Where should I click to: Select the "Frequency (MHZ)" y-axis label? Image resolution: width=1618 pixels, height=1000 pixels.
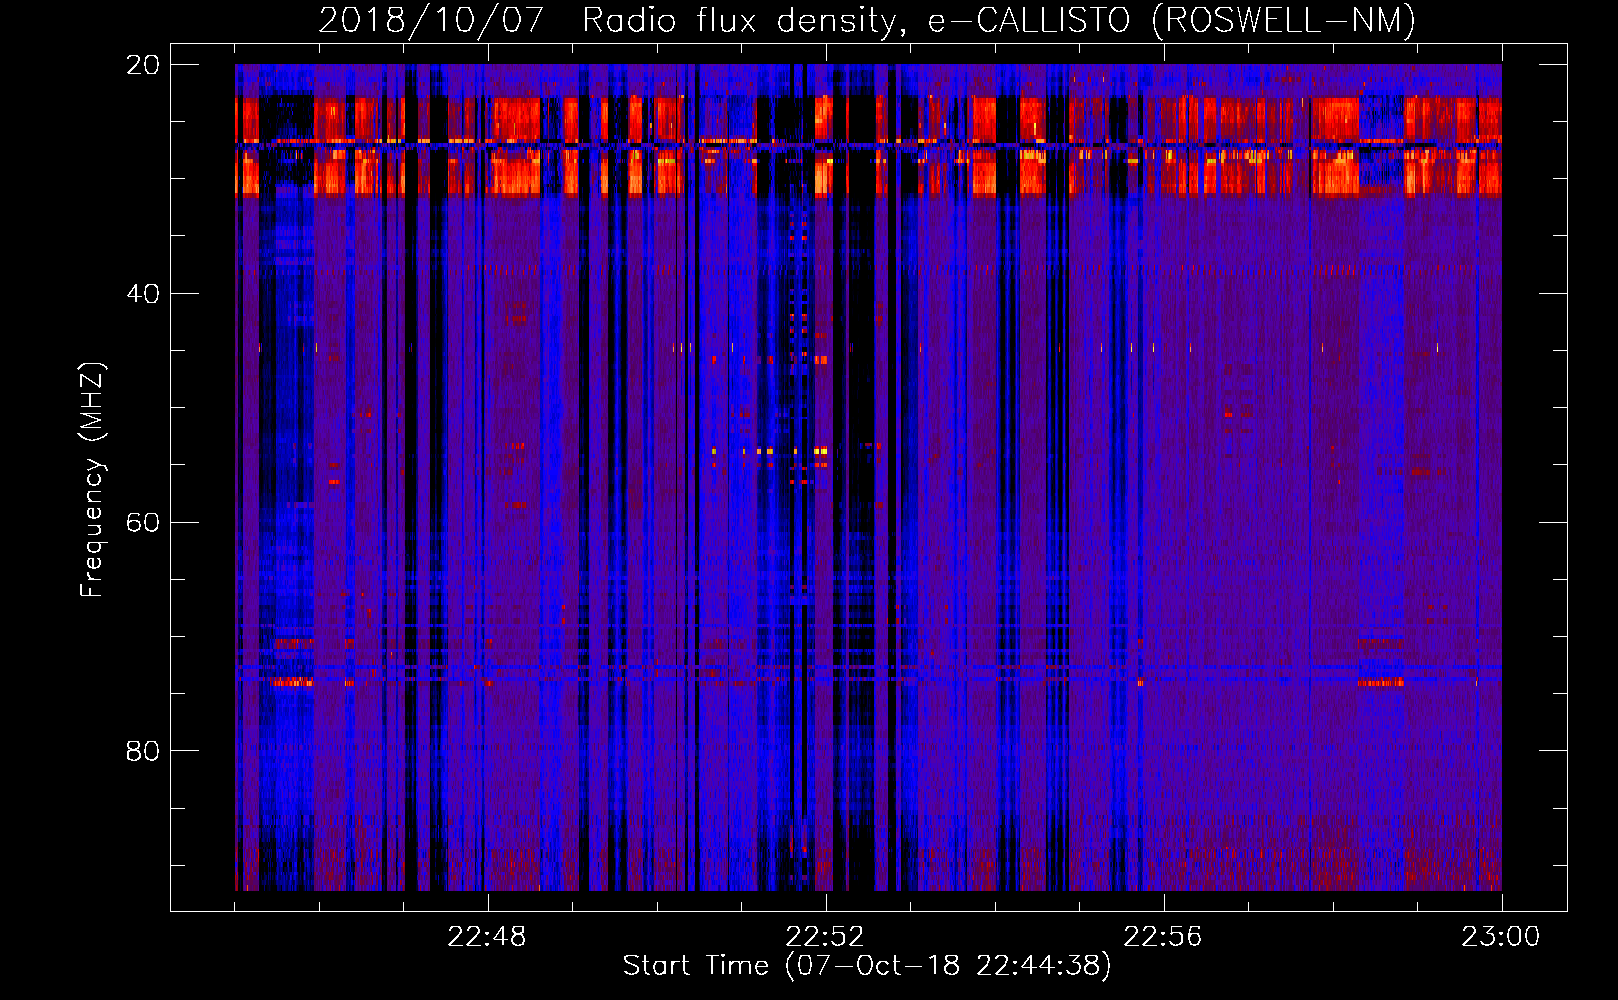tap(92, 479)
